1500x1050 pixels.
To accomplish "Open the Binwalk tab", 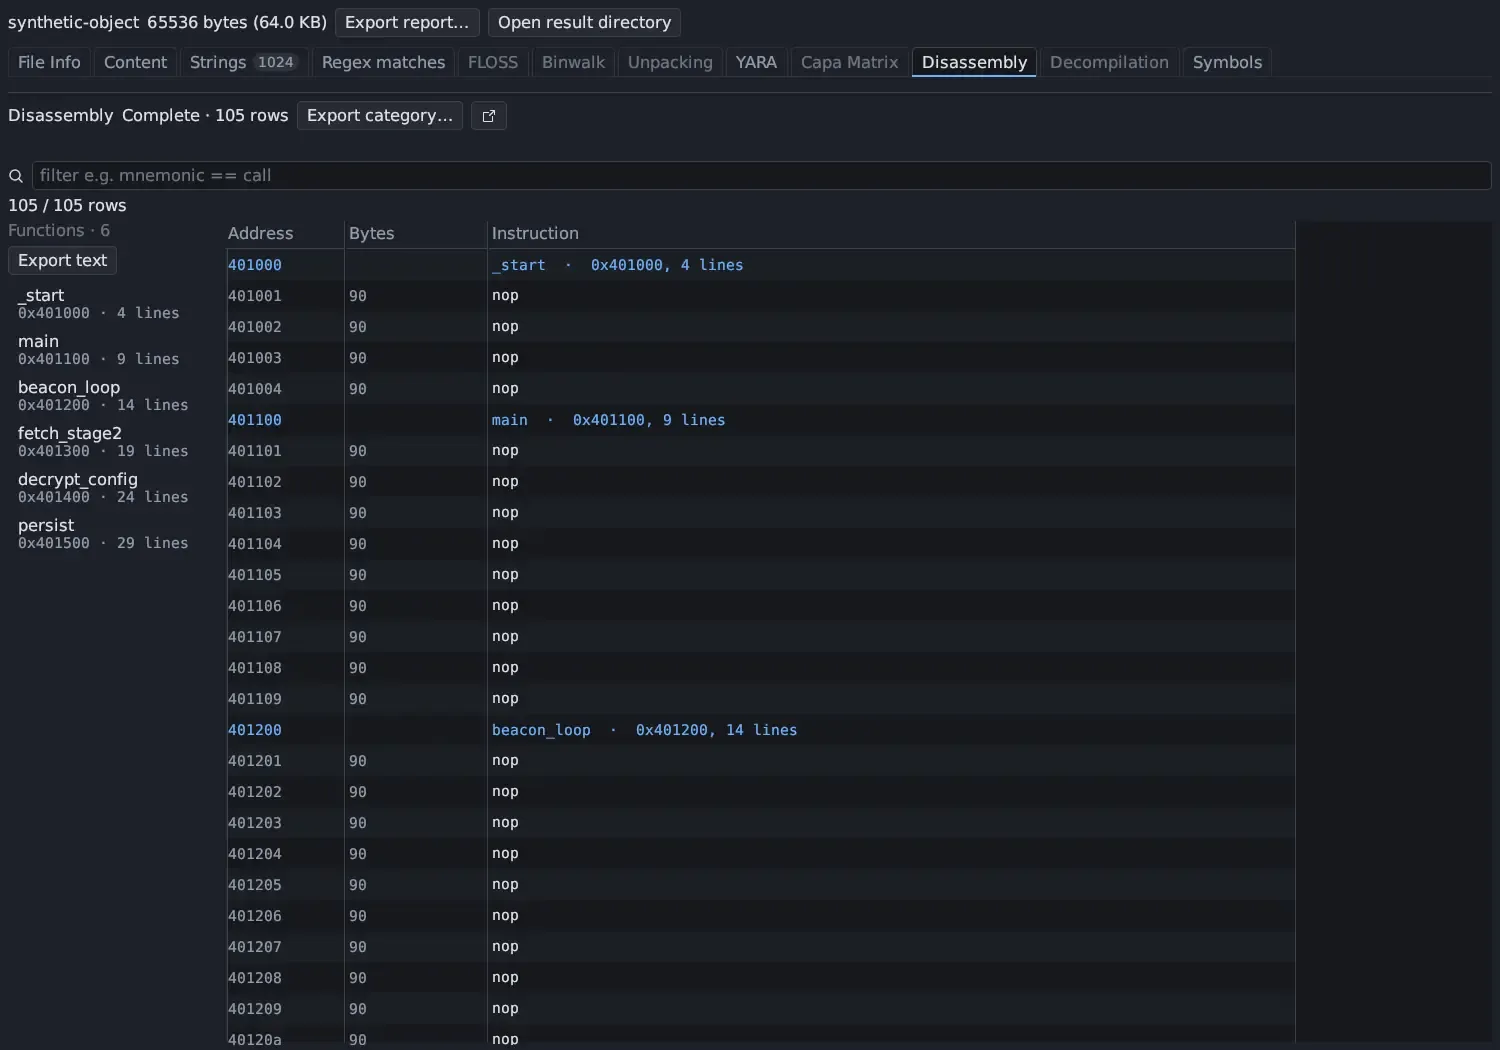I will pyautogui.click(x=573, y=62).
